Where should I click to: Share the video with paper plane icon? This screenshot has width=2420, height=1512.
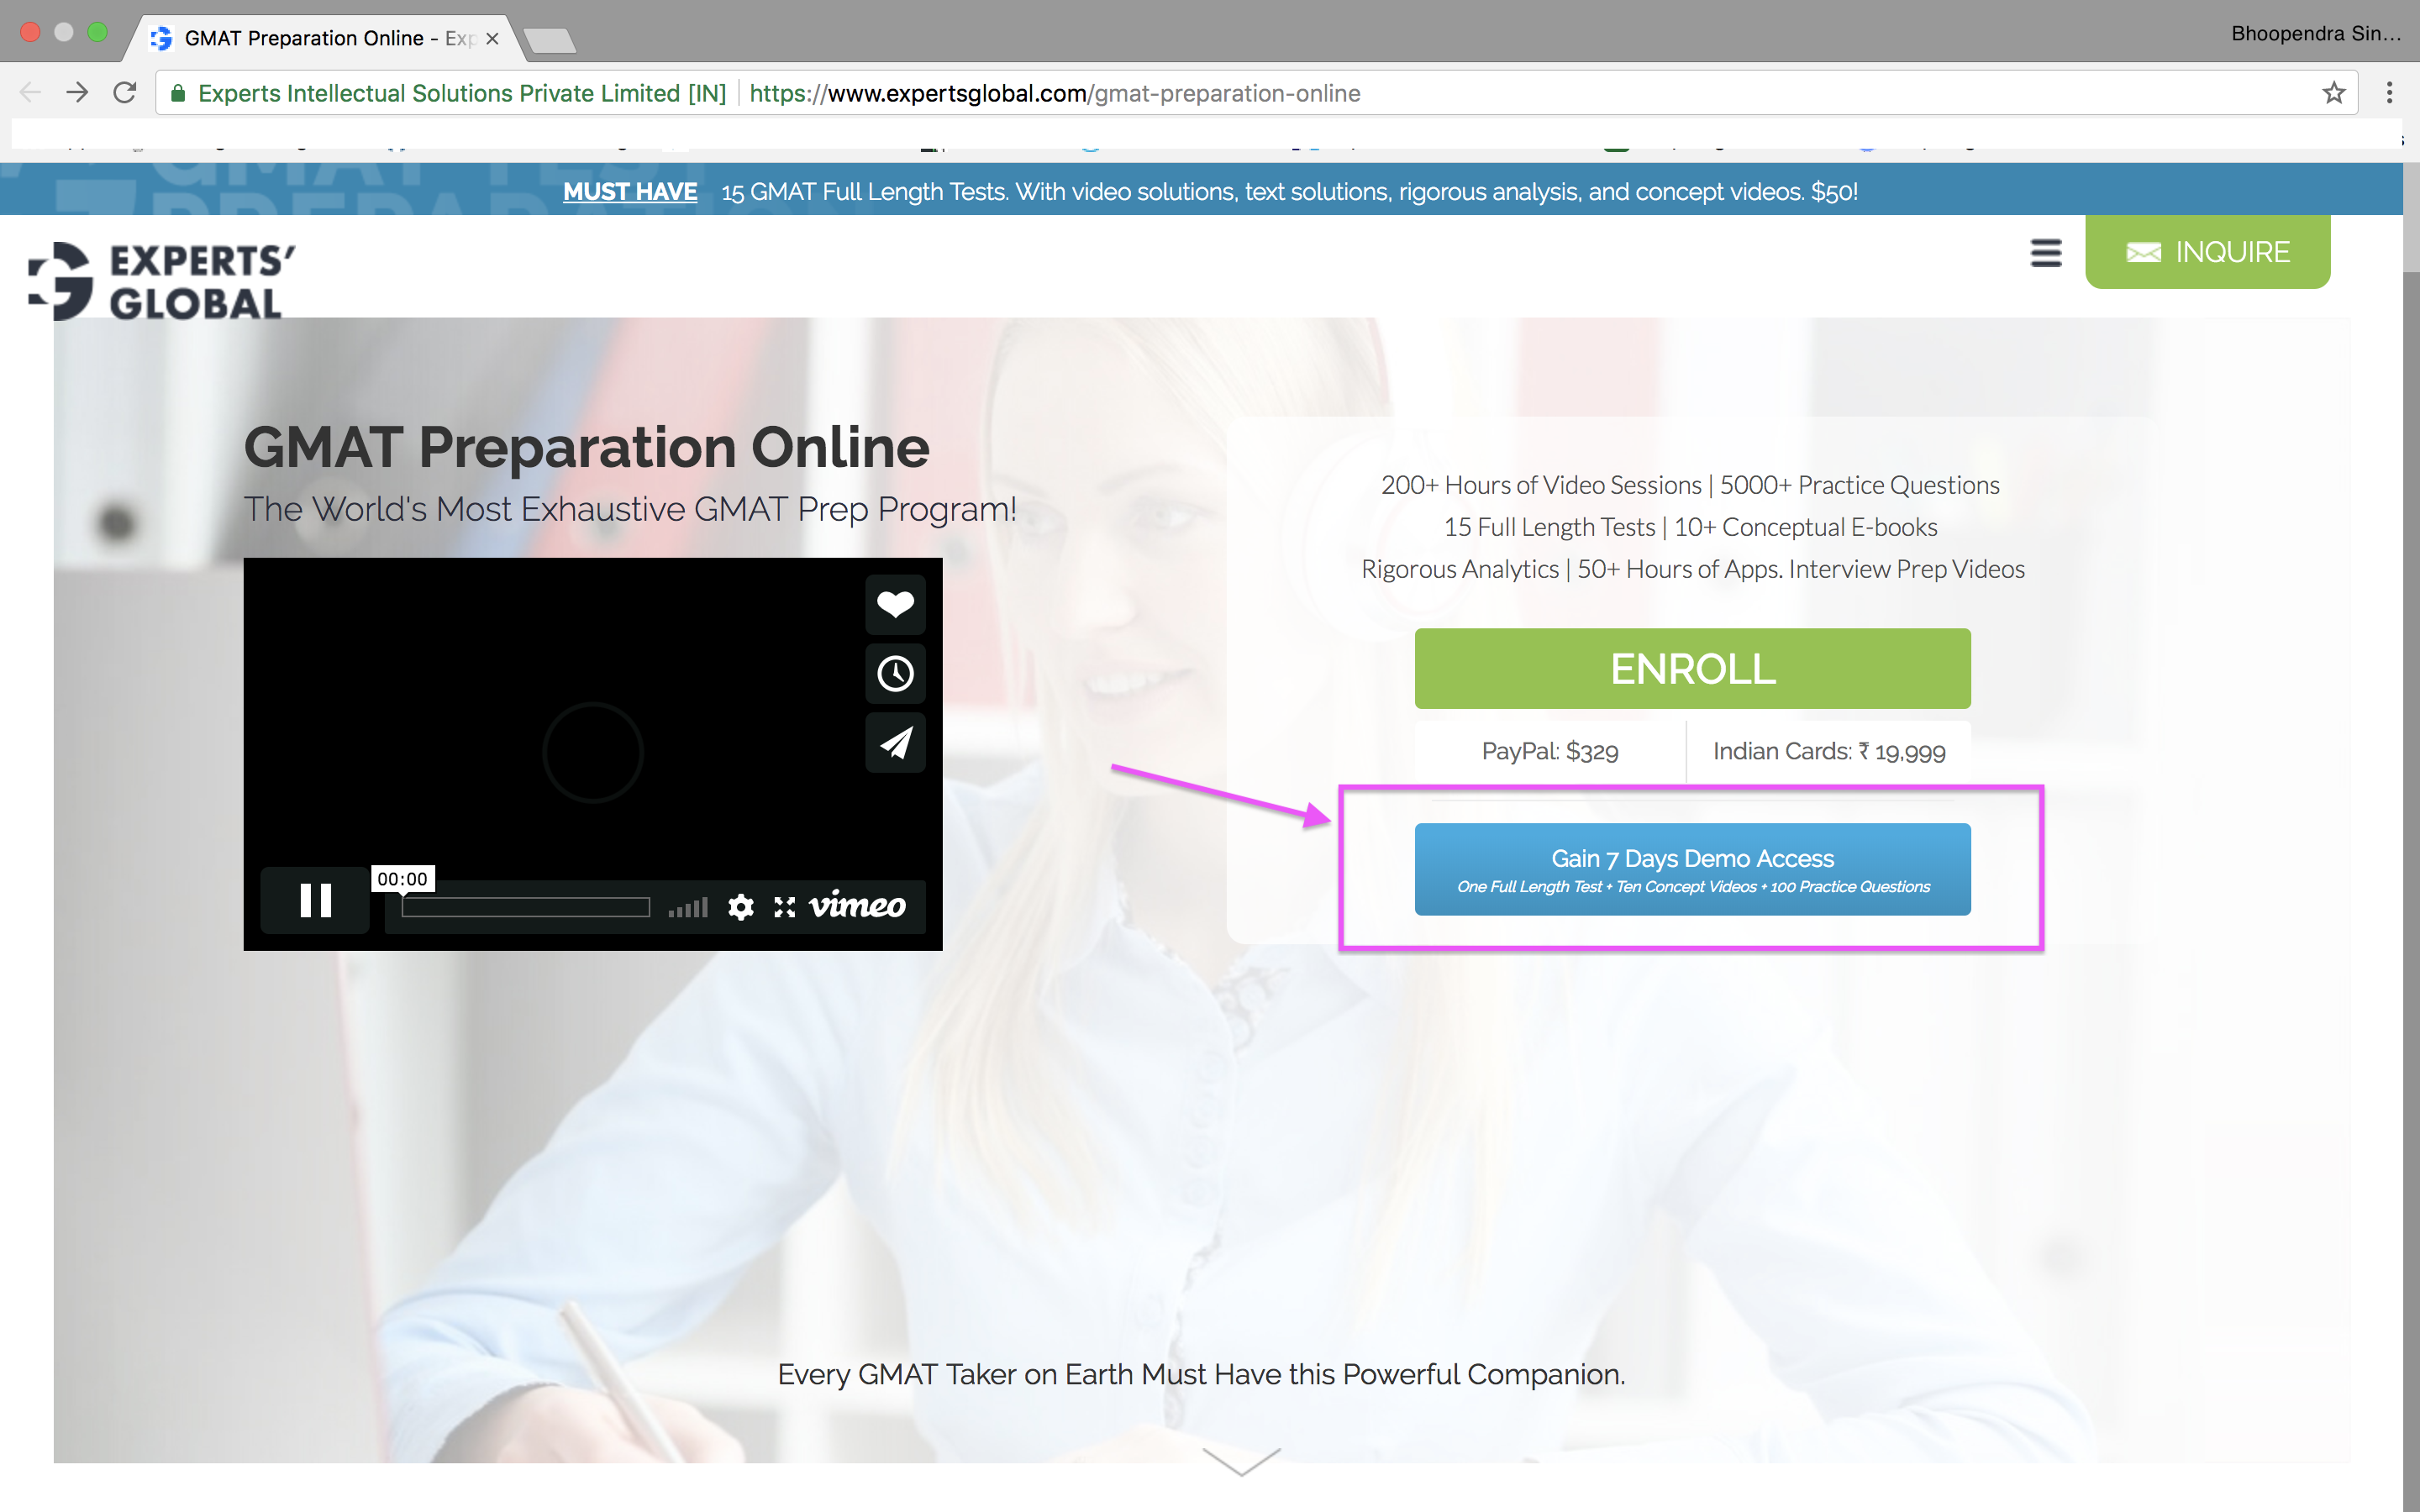point(895,743)
